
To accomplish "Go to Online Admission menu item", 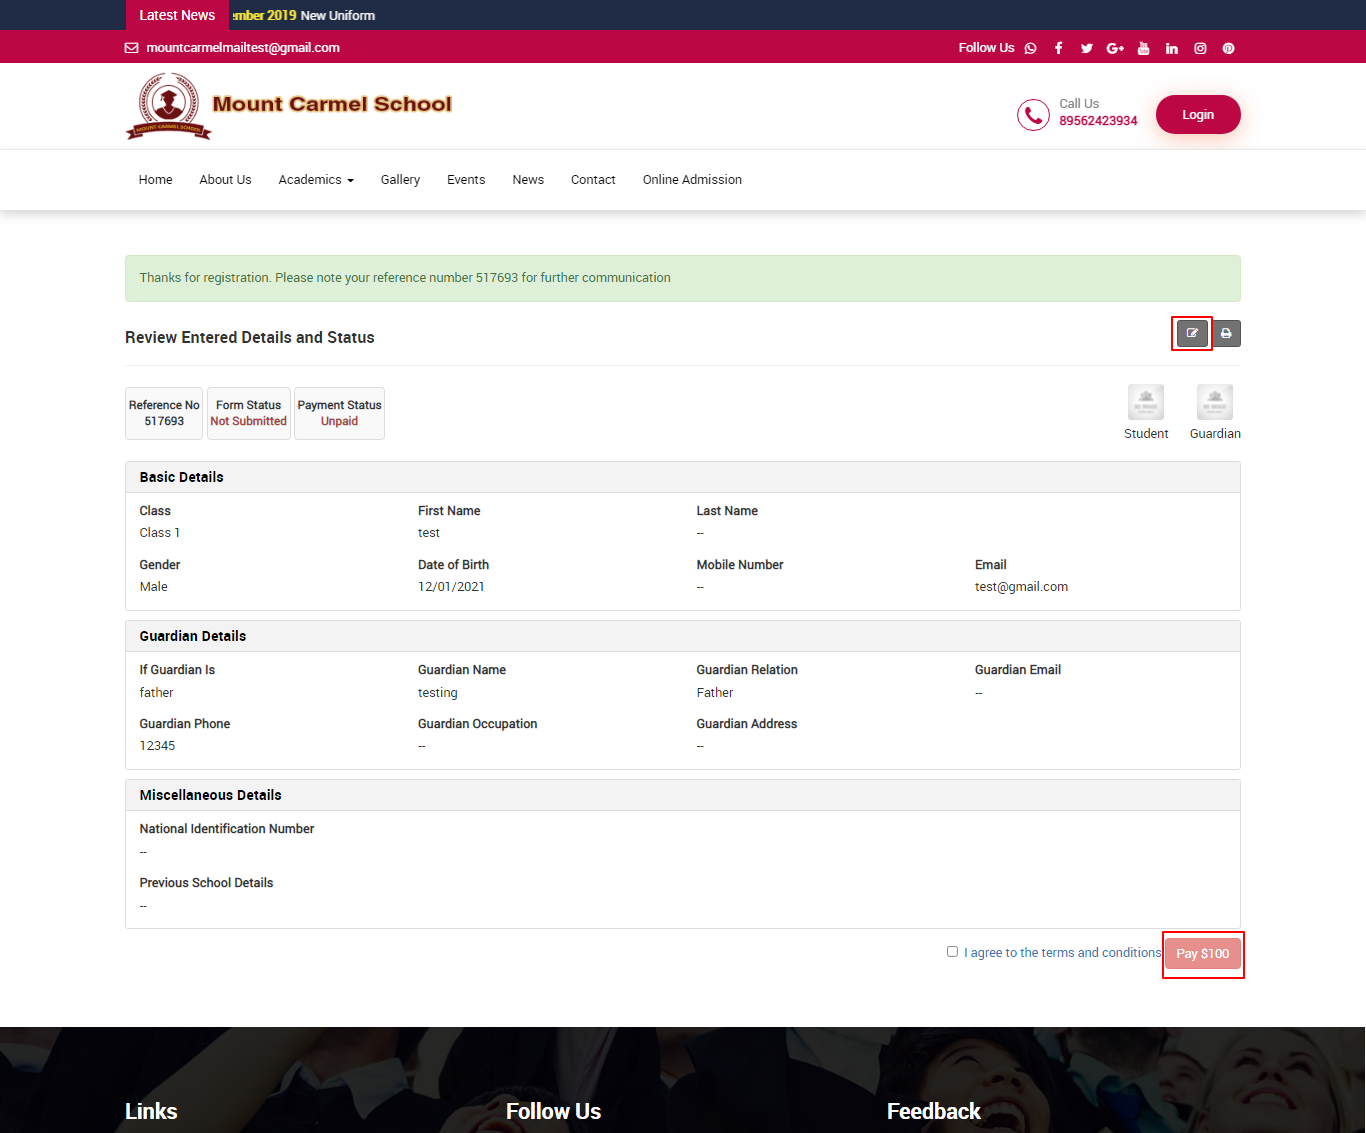I will point(692,180).
